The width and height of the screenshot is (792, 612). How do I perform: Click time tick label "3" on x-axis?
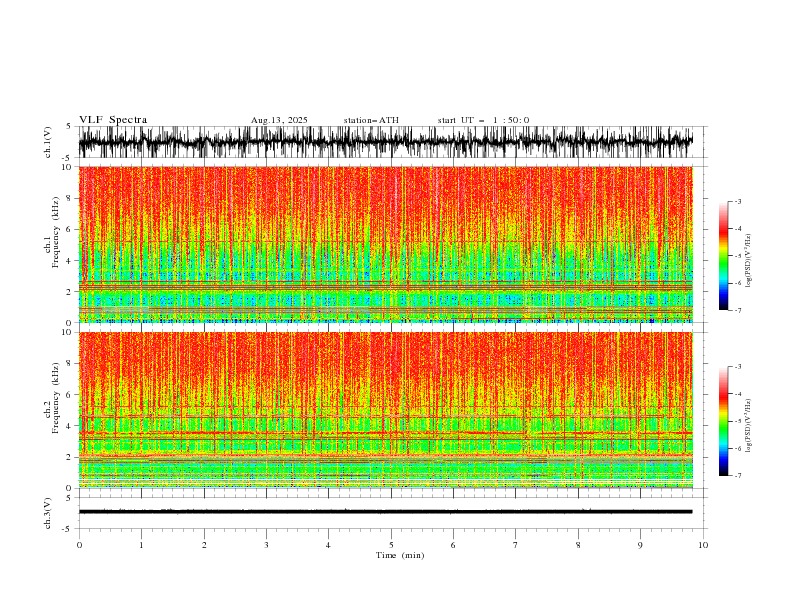266,545
